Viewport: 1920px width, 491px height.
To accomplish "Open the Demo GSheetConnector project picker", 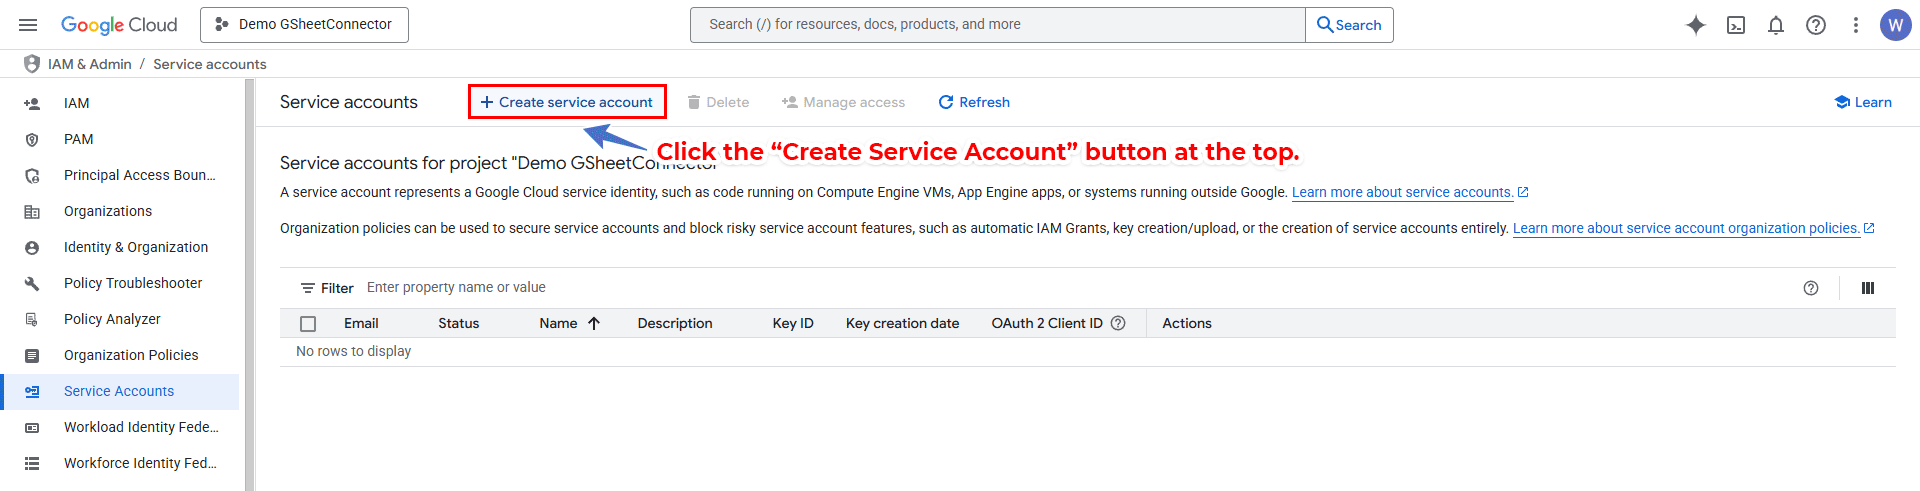I will pos(304,25).
